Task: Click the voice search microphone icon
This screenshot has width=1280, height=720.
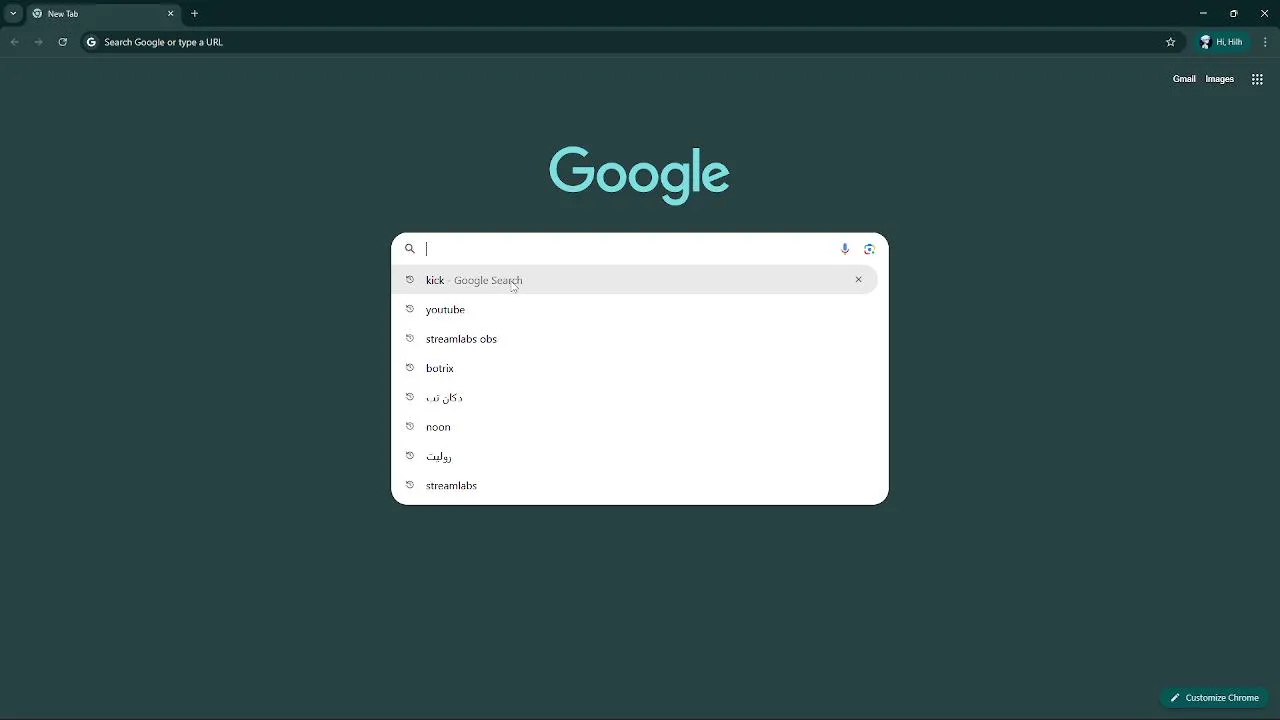Action: click(845, 249)
